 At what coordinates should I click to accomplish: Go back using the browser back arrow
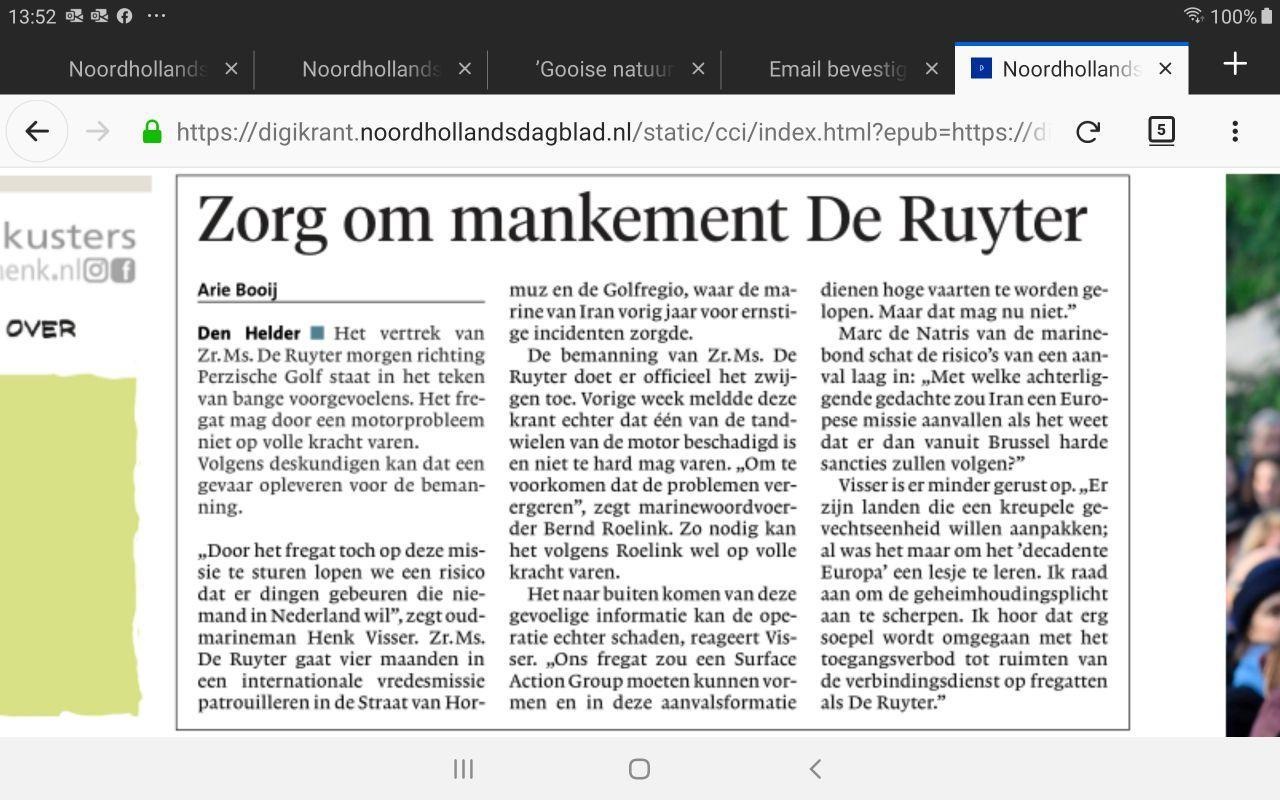[x=37, y=131]
